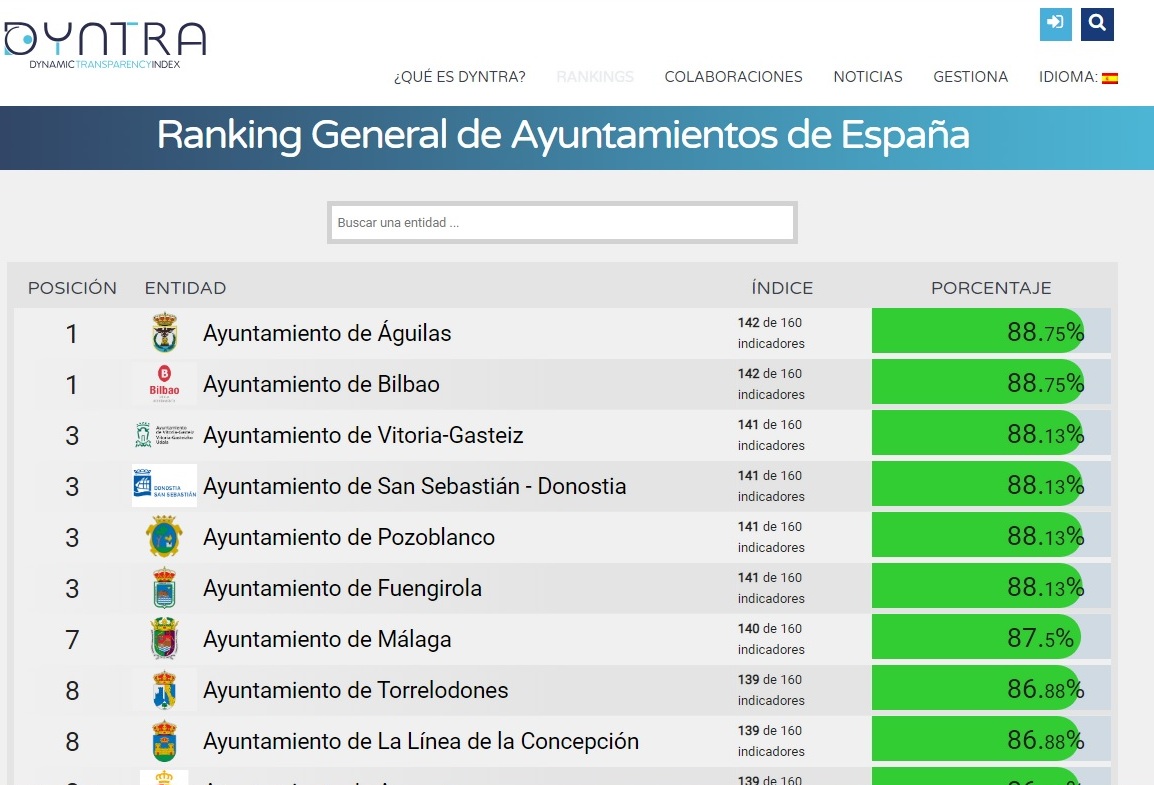
Task: Select the Torrelodones city shield icon
Action: 164,688
